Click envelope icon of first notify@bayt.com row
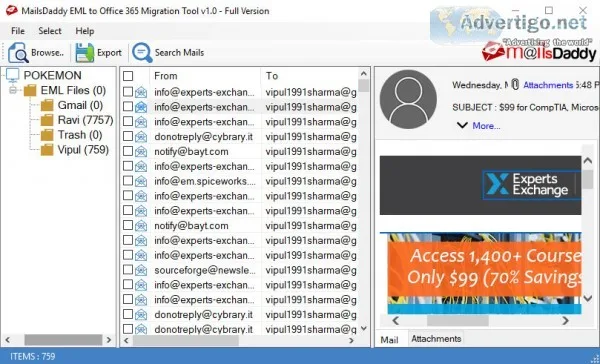The width and height of the screenshot is (600, 364). click(x=141, y=152)
